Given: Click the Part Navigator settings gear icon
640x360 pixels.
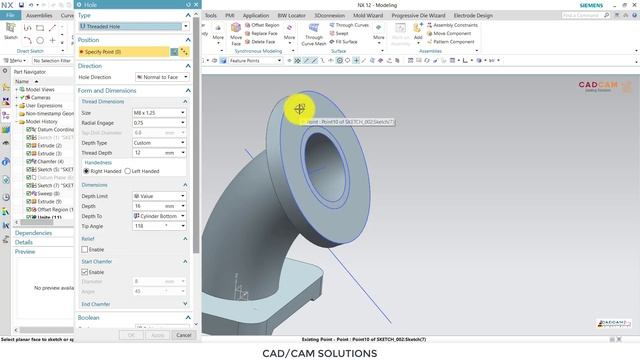Looking at the screenshot, I should pyautogui.click(x=5, y=71).
